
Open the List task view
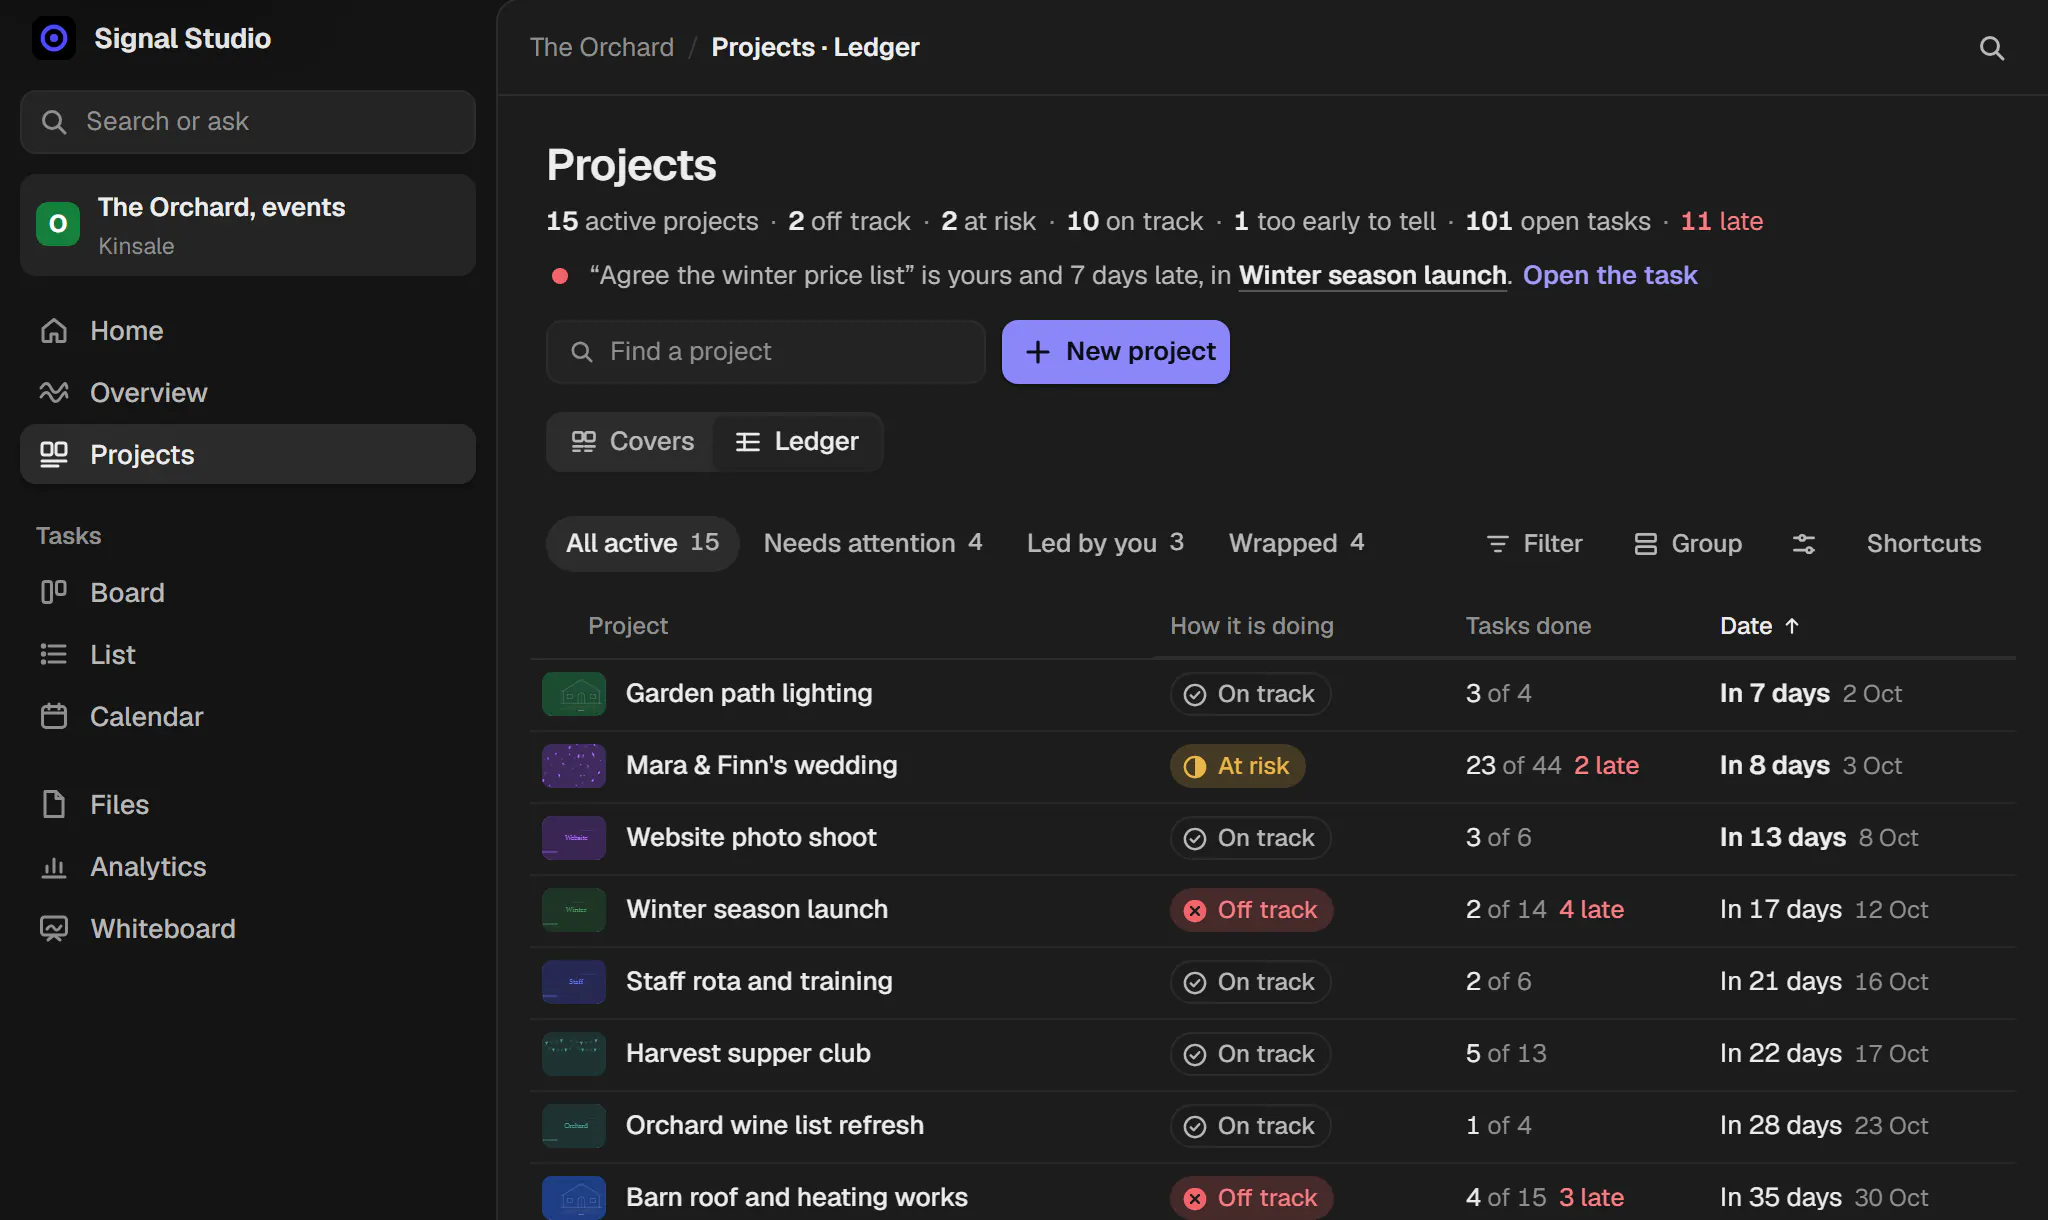coord(248,655)
